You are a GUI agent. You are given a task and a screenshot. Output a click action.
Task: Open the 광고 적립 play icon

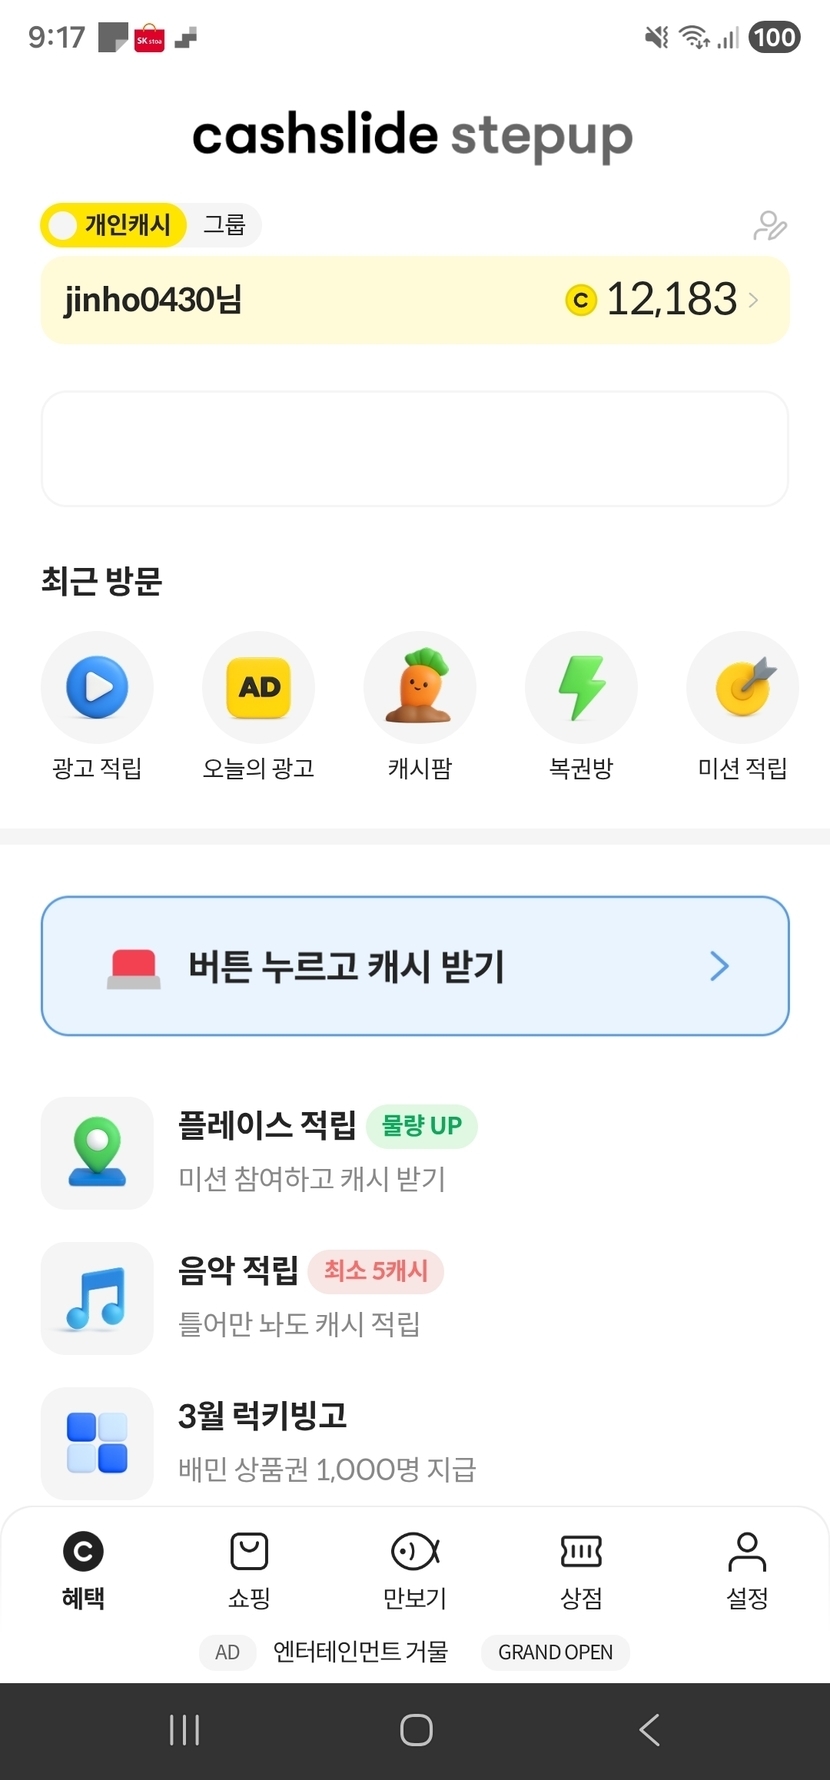pyautogui.click(x=97, y=687)
